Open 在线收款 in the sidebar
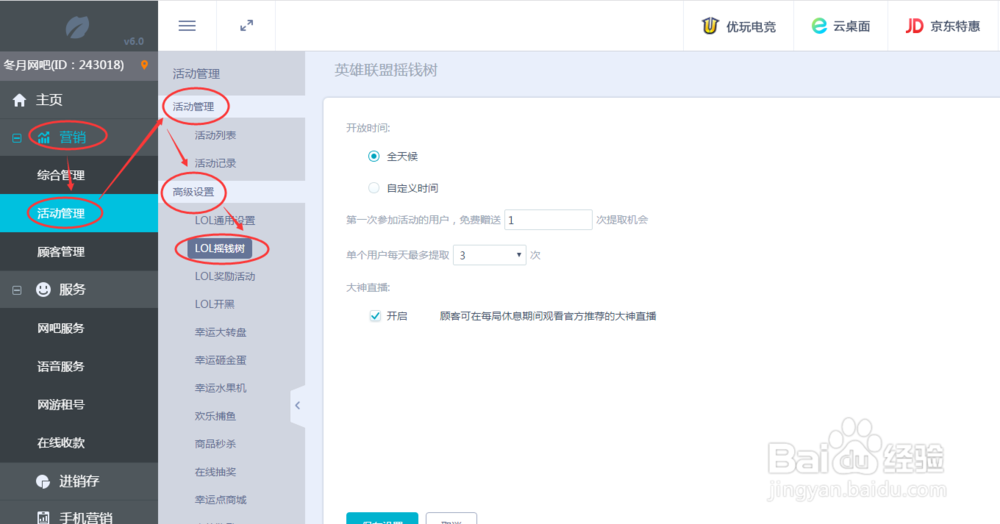 (61, 443)
